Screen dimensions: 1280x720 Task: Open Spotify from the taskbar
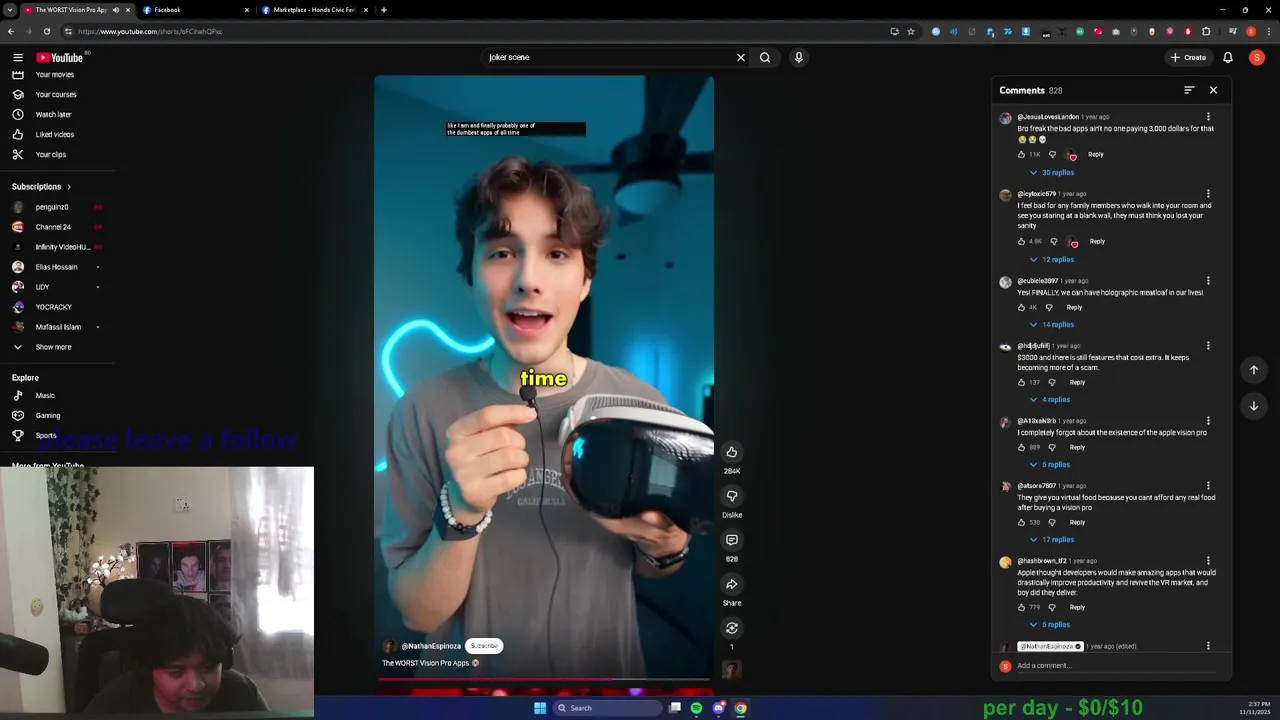(x=696, y=708)
